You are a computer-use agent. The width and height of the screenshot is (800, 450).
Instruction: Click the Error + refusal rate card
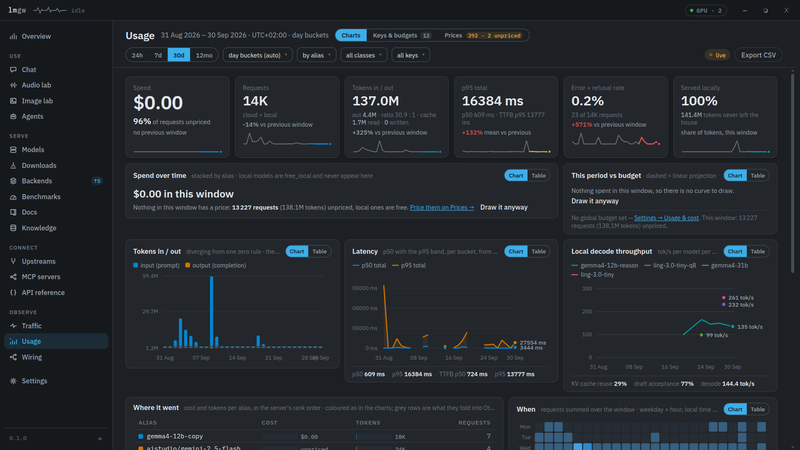(x=615, y=117)
